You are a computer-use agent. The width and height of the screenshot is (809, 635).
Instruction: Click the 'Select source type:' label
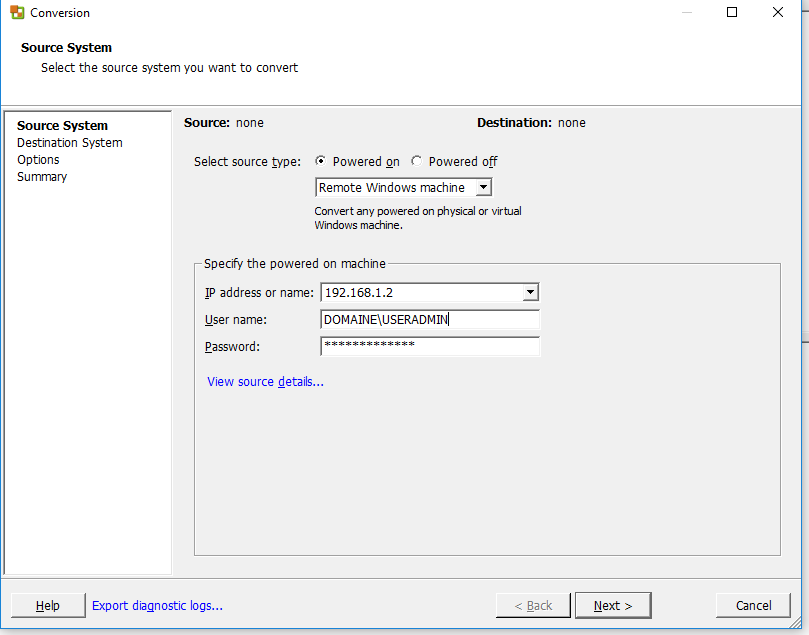coord(247,162)
